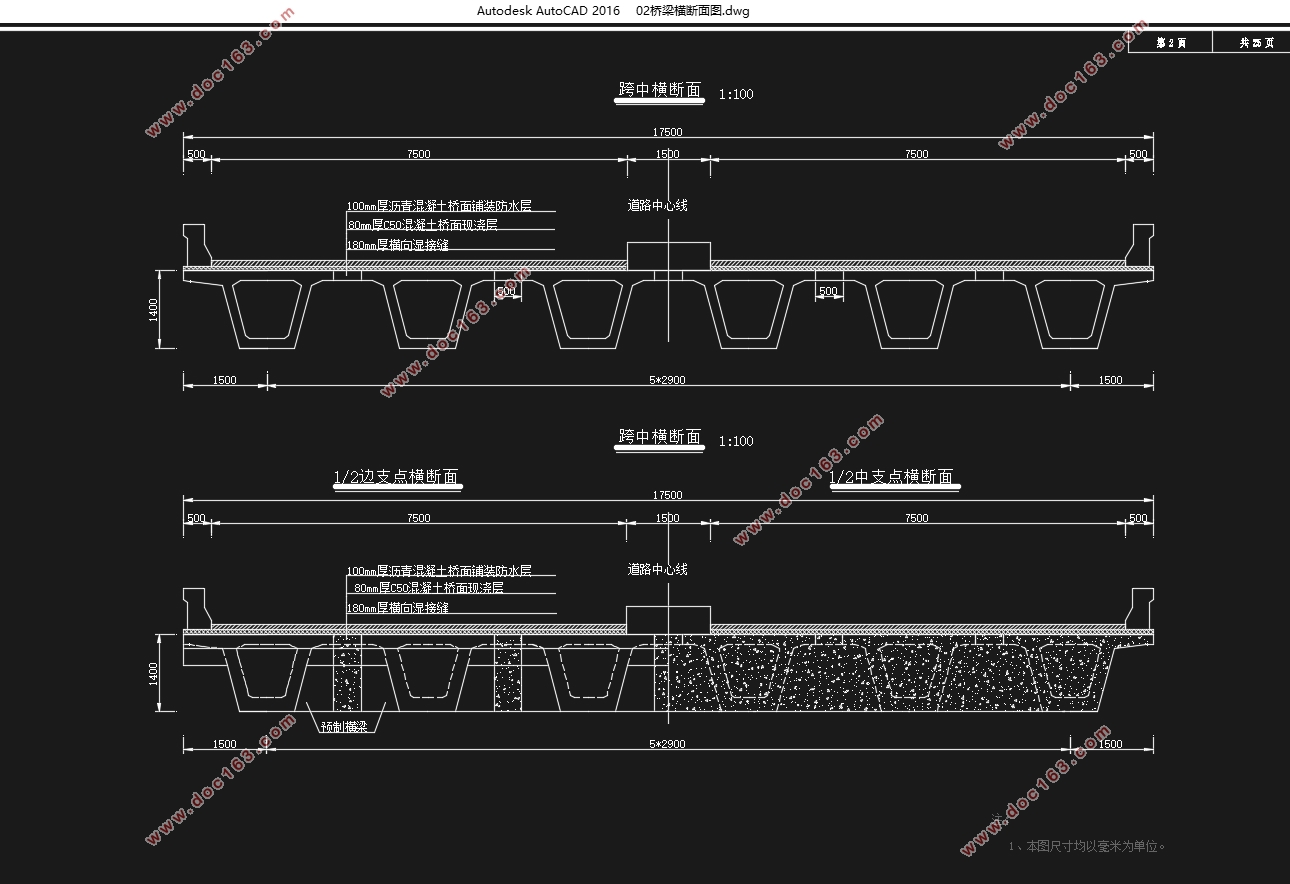This screenshot has height=884, width=1290.
Task: Click the note 本图尺寸均以毫米为单位
Action: coord(1096,846)
